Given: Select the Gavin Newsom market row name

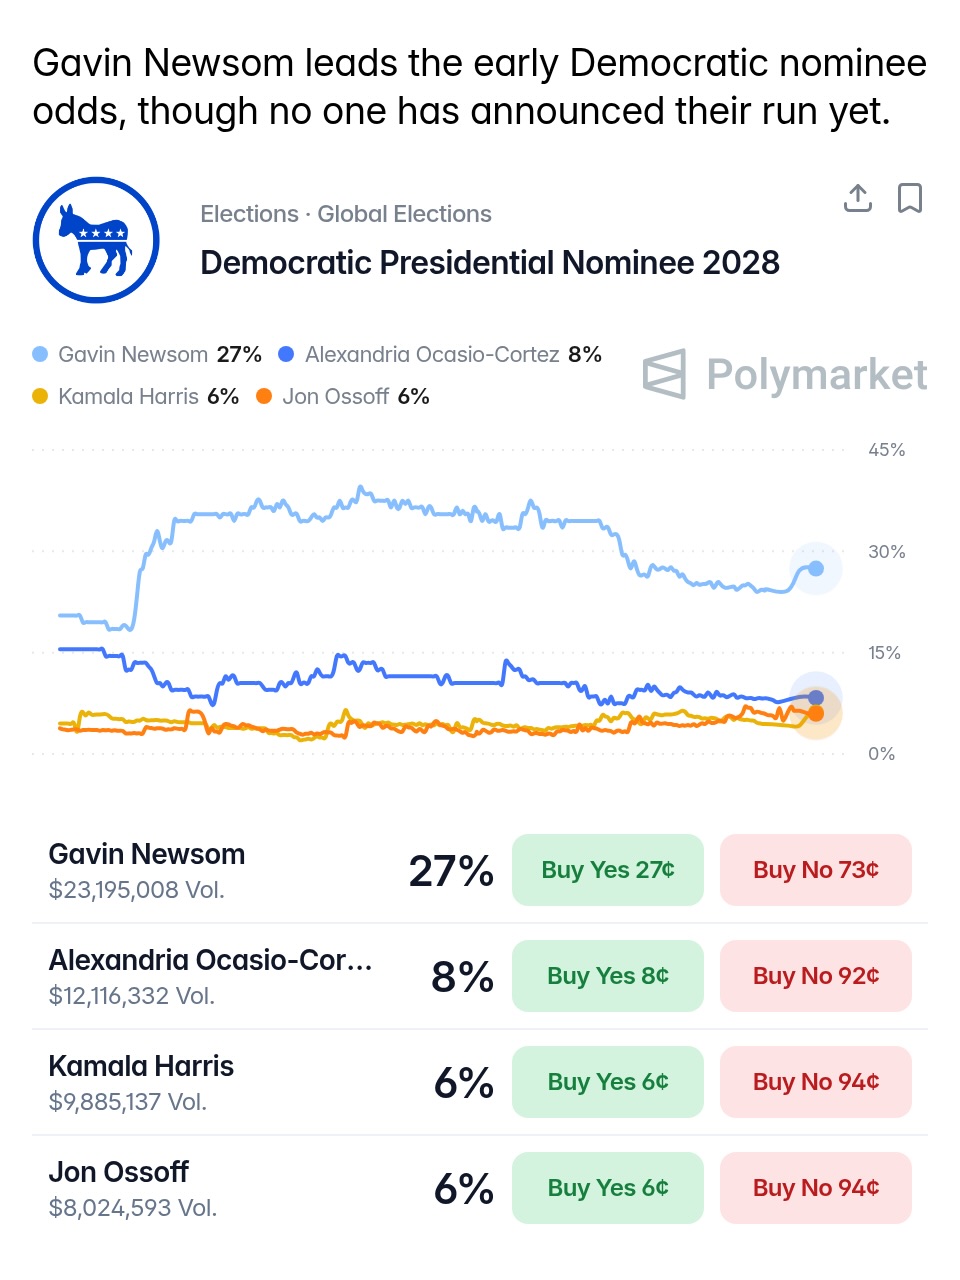Looking at the screenshot, I should pyautogui.click(x=147, y=854).
